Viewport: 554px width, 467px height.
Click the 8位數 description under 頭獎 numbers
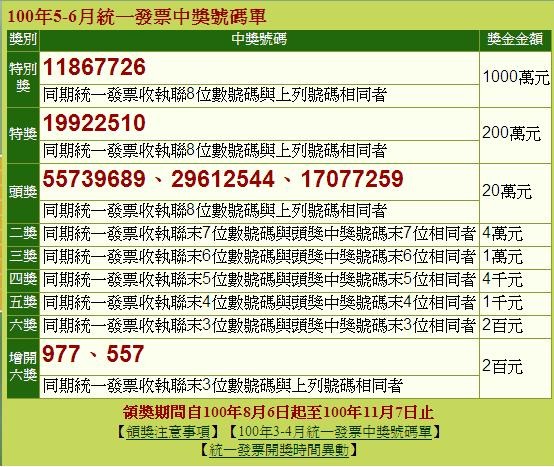[215, 211]
